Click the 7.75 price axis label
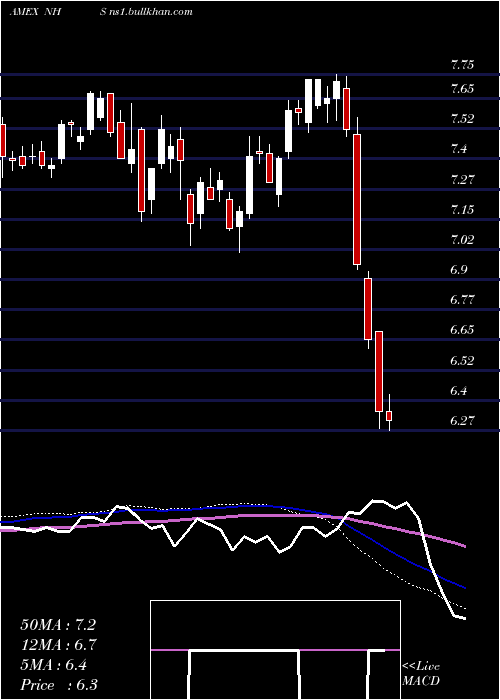 (462, 65)
